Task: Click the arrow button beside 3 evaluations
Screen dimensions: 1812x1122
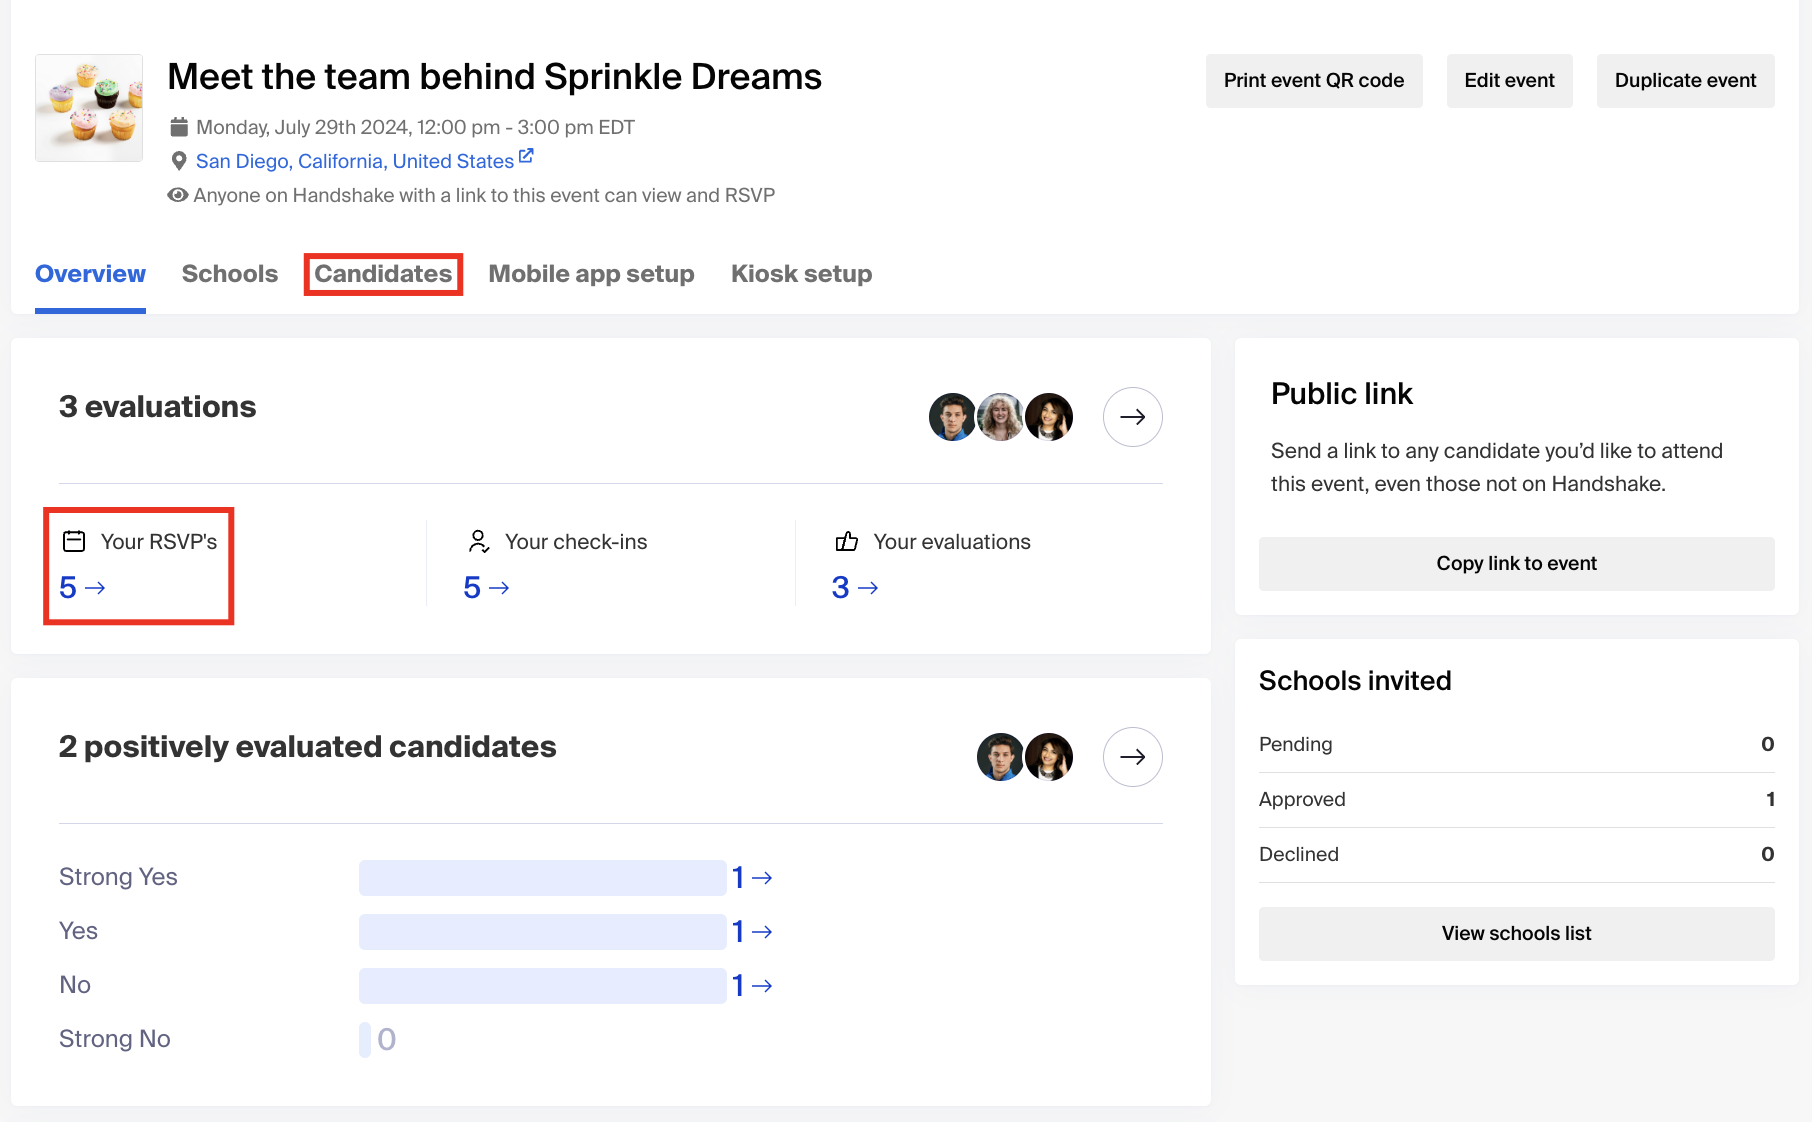Action: pos(1132,417)
